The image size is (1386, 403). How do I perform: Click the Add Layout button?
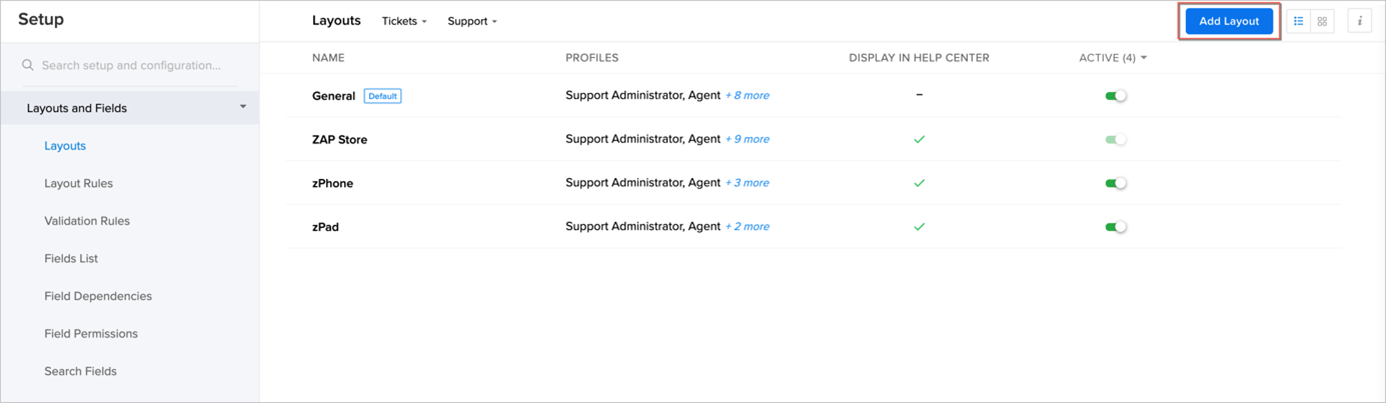[x=1229, y=21]
